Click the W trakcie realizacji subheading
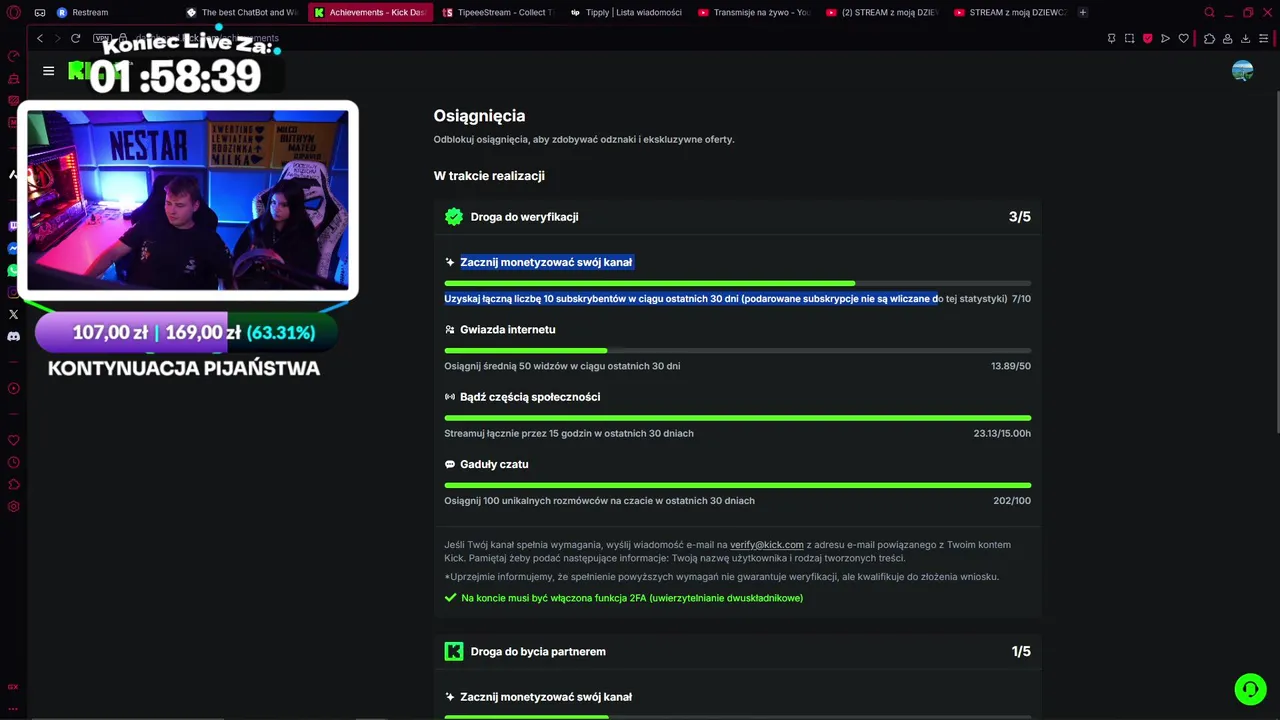This screenshot has height=720, width=1280. click(489, 176)
